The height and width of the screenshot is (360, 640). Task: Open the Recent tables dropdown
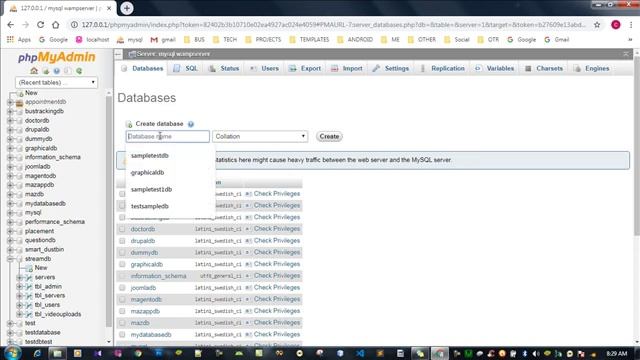[56, 82]
